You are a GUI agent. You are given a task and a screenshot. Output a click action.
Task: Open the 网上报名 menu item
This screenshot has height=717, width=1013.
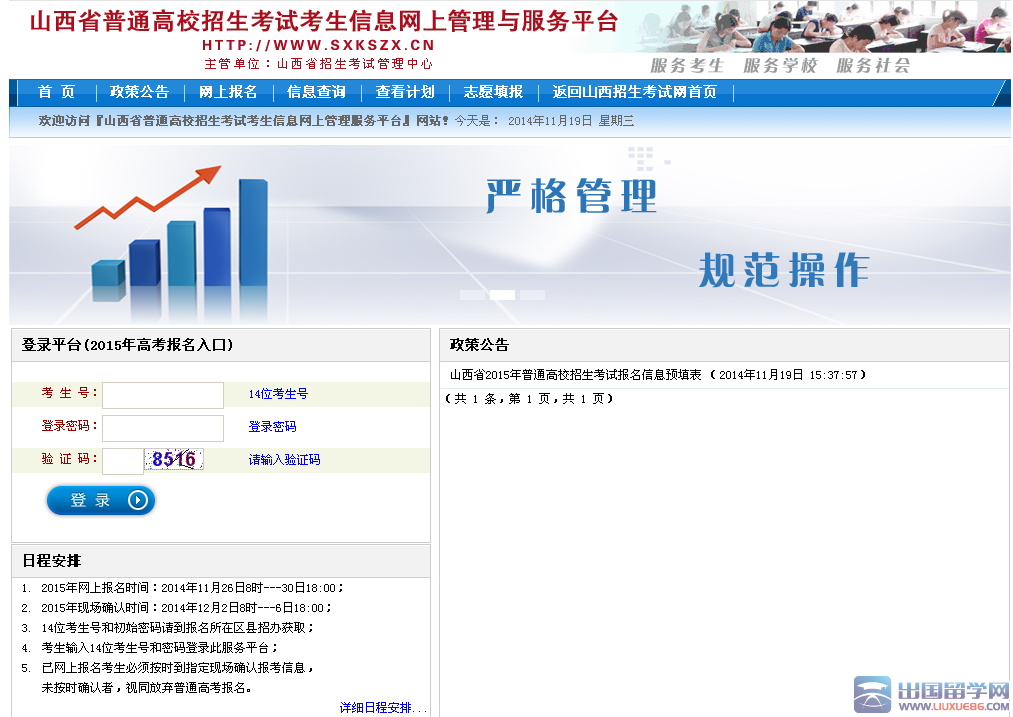[x=228, y=92]
